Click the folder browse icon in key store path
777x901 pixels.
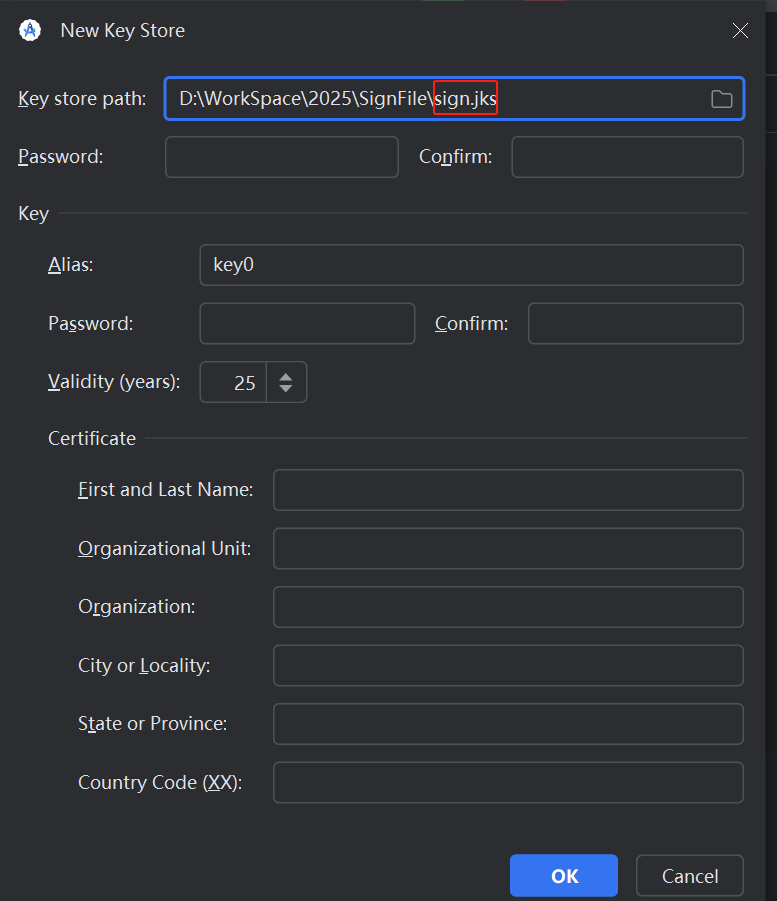point(721,99)
